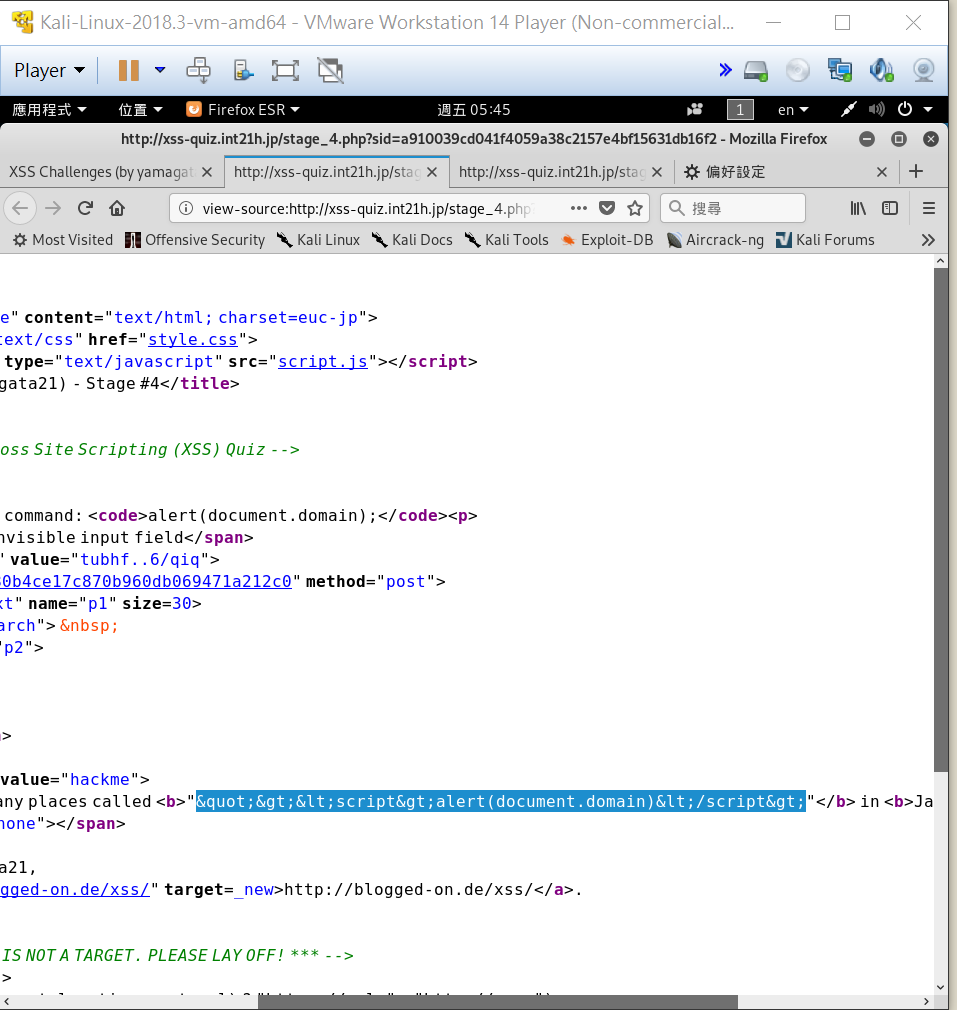Select workspace 1 indicator
Screen dimensions: 957x1010
pyautogui.click(x=740, y=110)
